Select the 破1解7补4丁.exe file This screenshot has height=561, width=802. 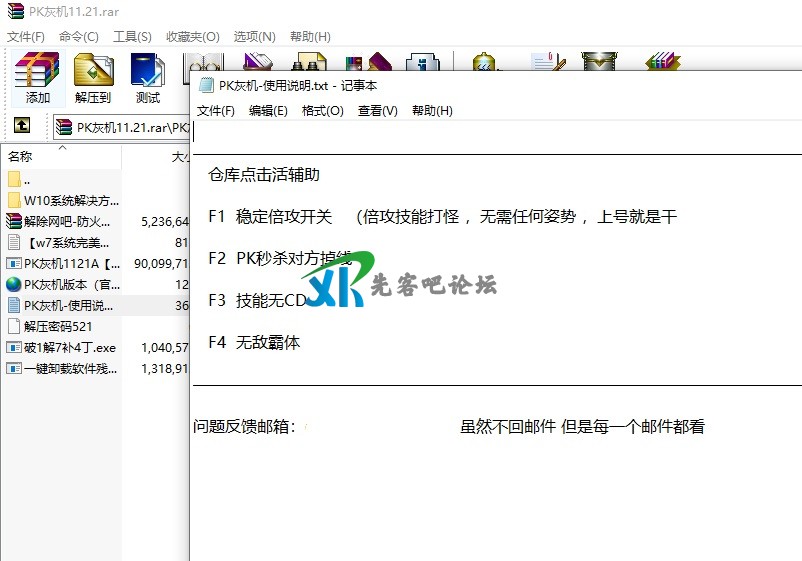pos(69,347)
